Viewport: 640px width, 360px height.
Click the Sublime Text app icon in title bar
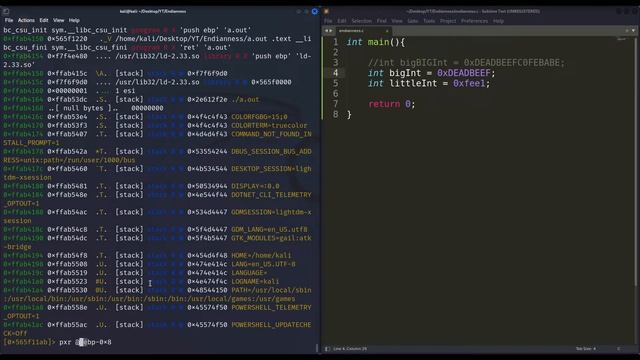pos(326,11)
